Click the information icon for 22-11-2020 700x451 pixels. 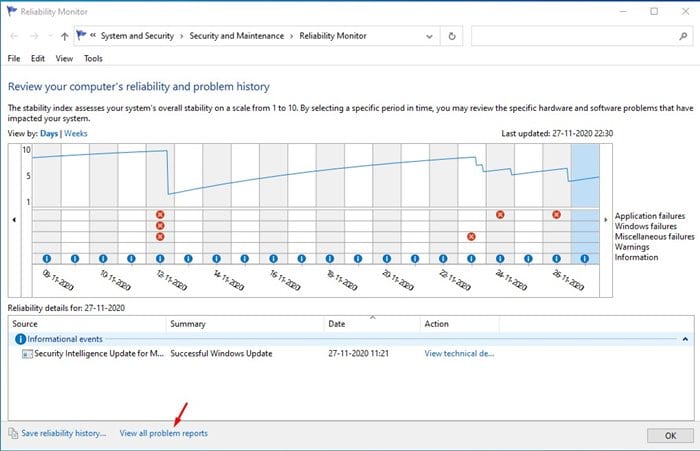tap(443, 259)
